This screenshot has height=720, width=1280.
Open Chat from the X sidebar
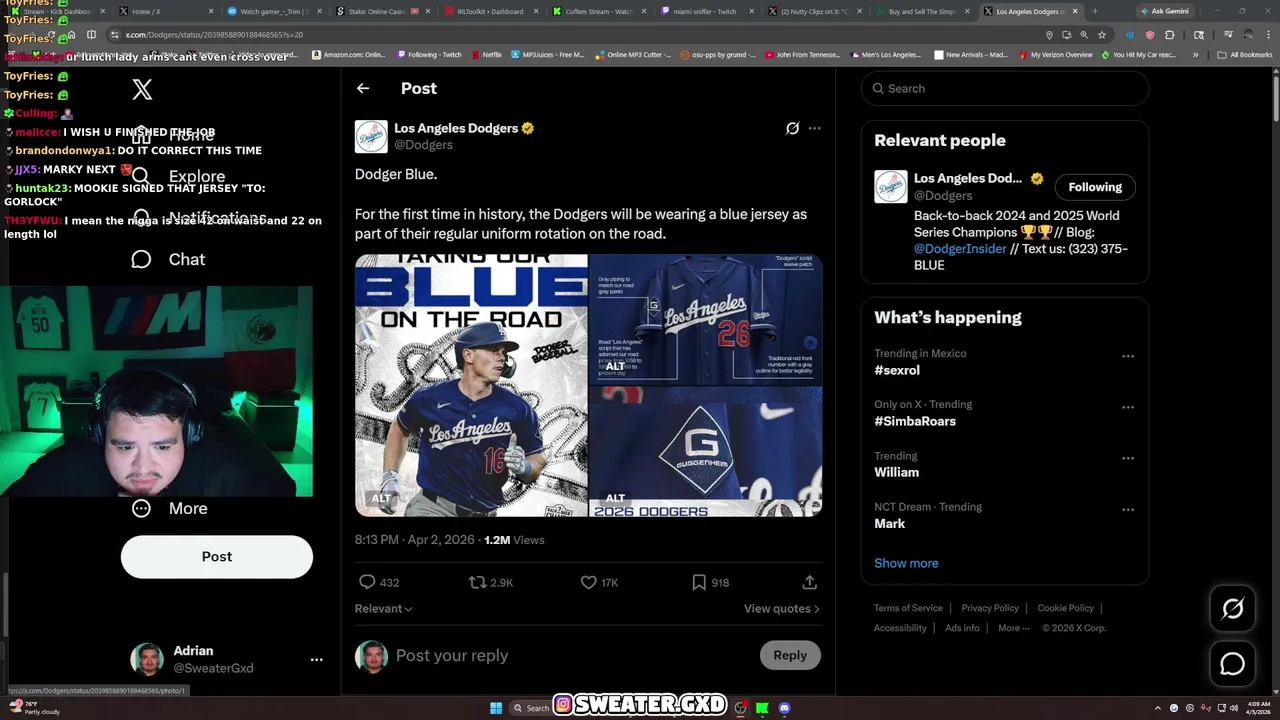(168, 259)
